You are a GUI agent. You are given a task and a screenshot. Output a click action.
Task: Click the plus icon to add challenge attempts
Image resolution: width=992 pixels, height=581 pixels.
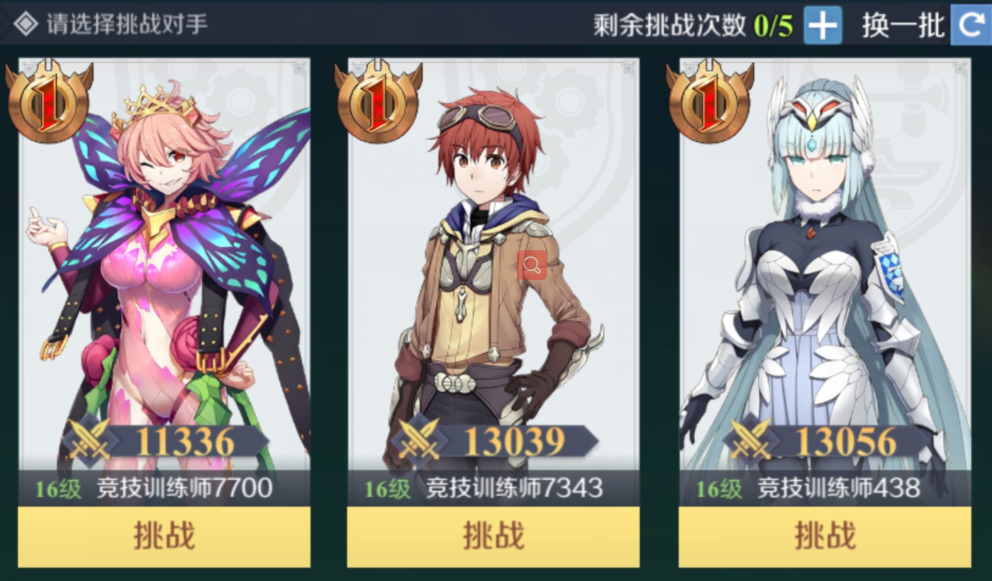click(822, 25)
